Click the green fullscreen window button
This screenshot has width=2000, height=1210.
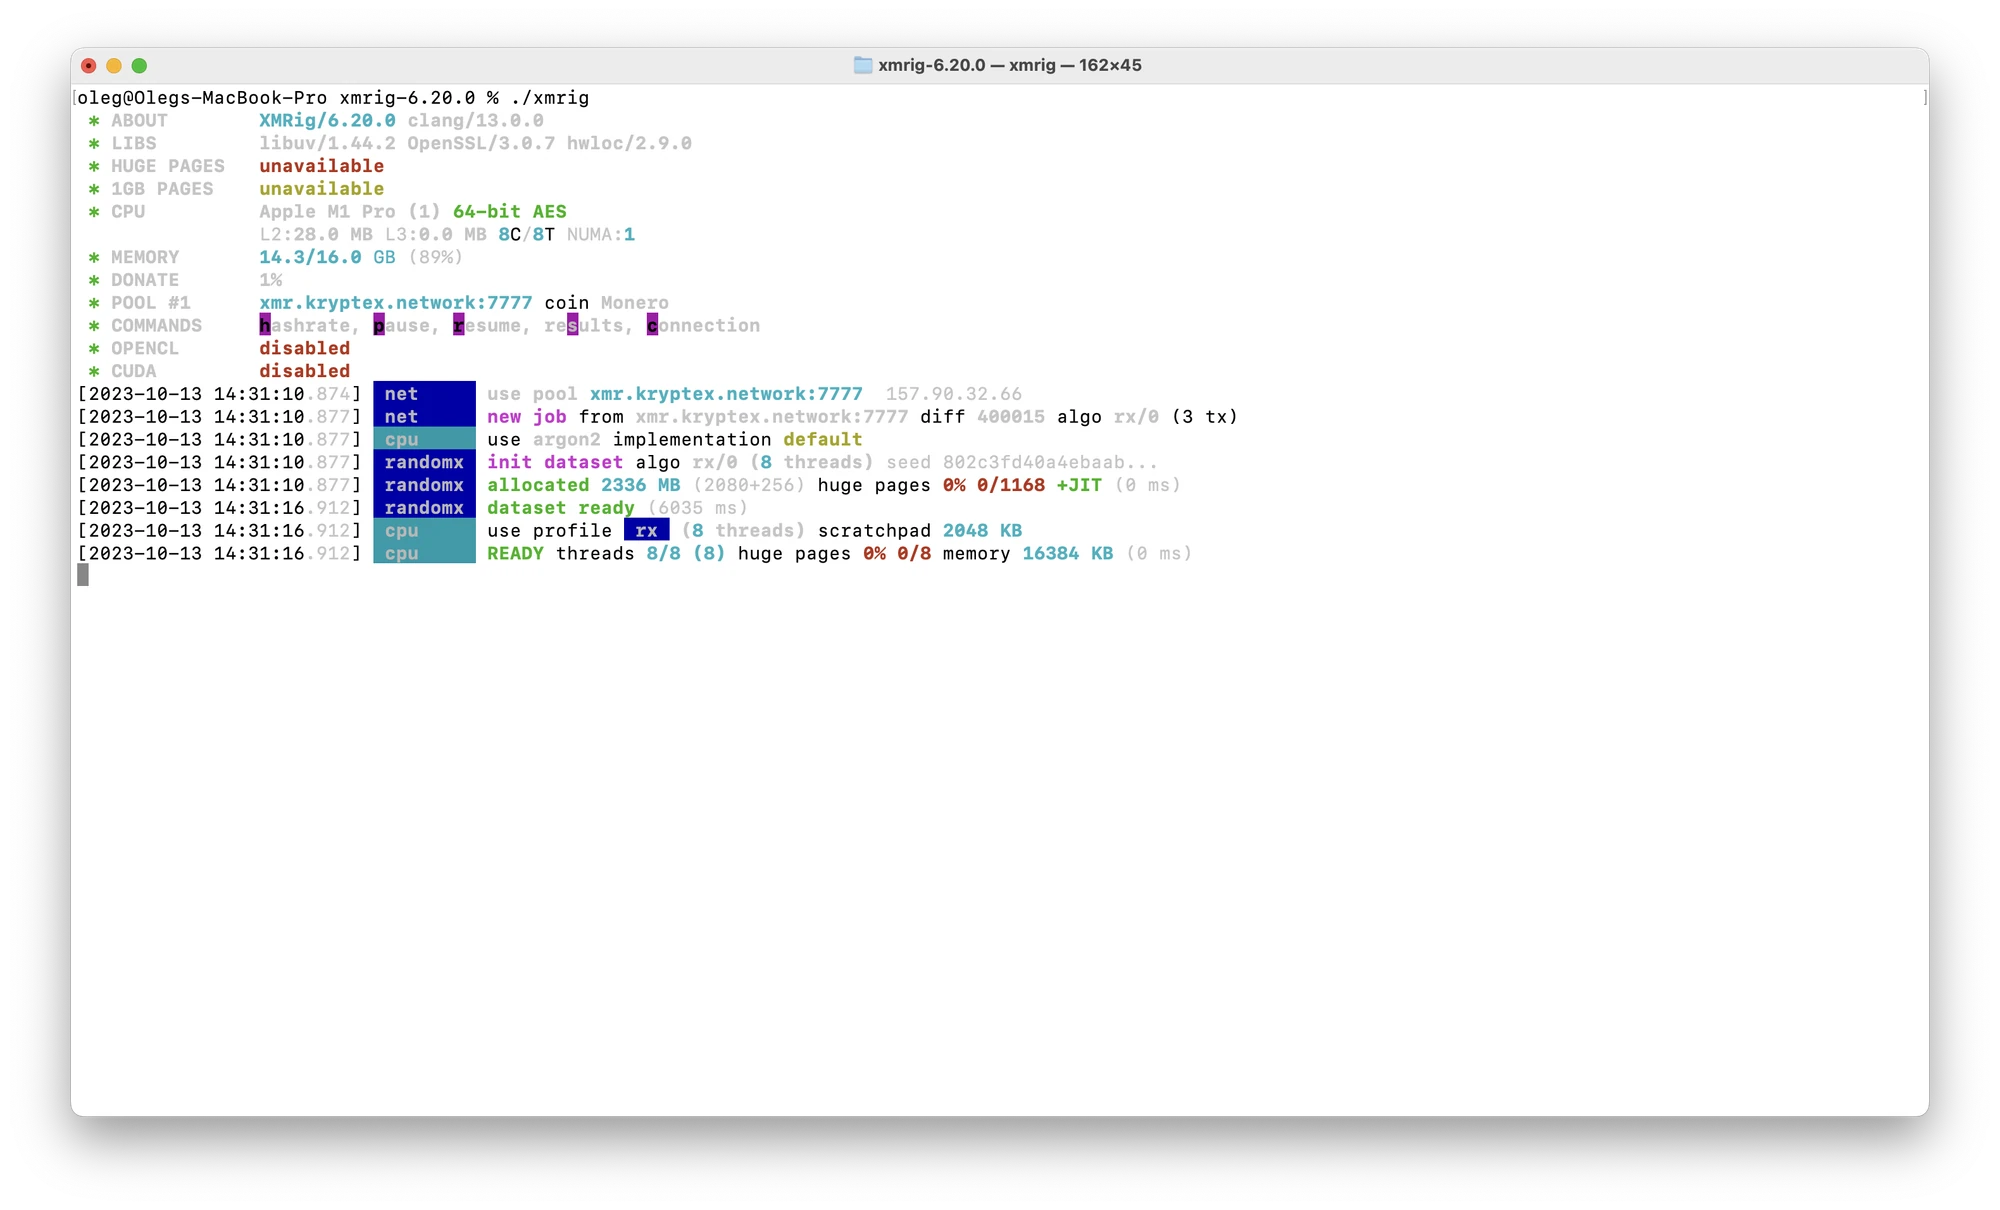139,66
